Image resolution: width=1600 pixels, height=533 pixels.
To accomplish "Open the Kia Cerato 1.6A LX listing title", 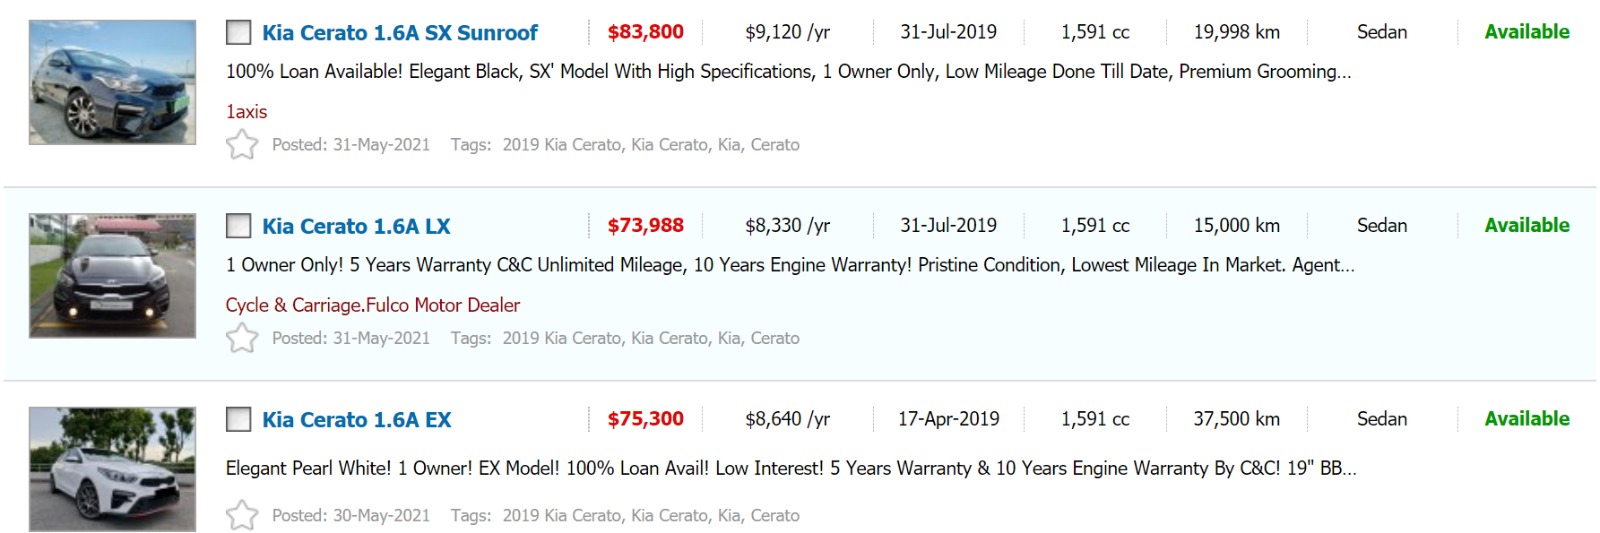I will click(356, 226).
